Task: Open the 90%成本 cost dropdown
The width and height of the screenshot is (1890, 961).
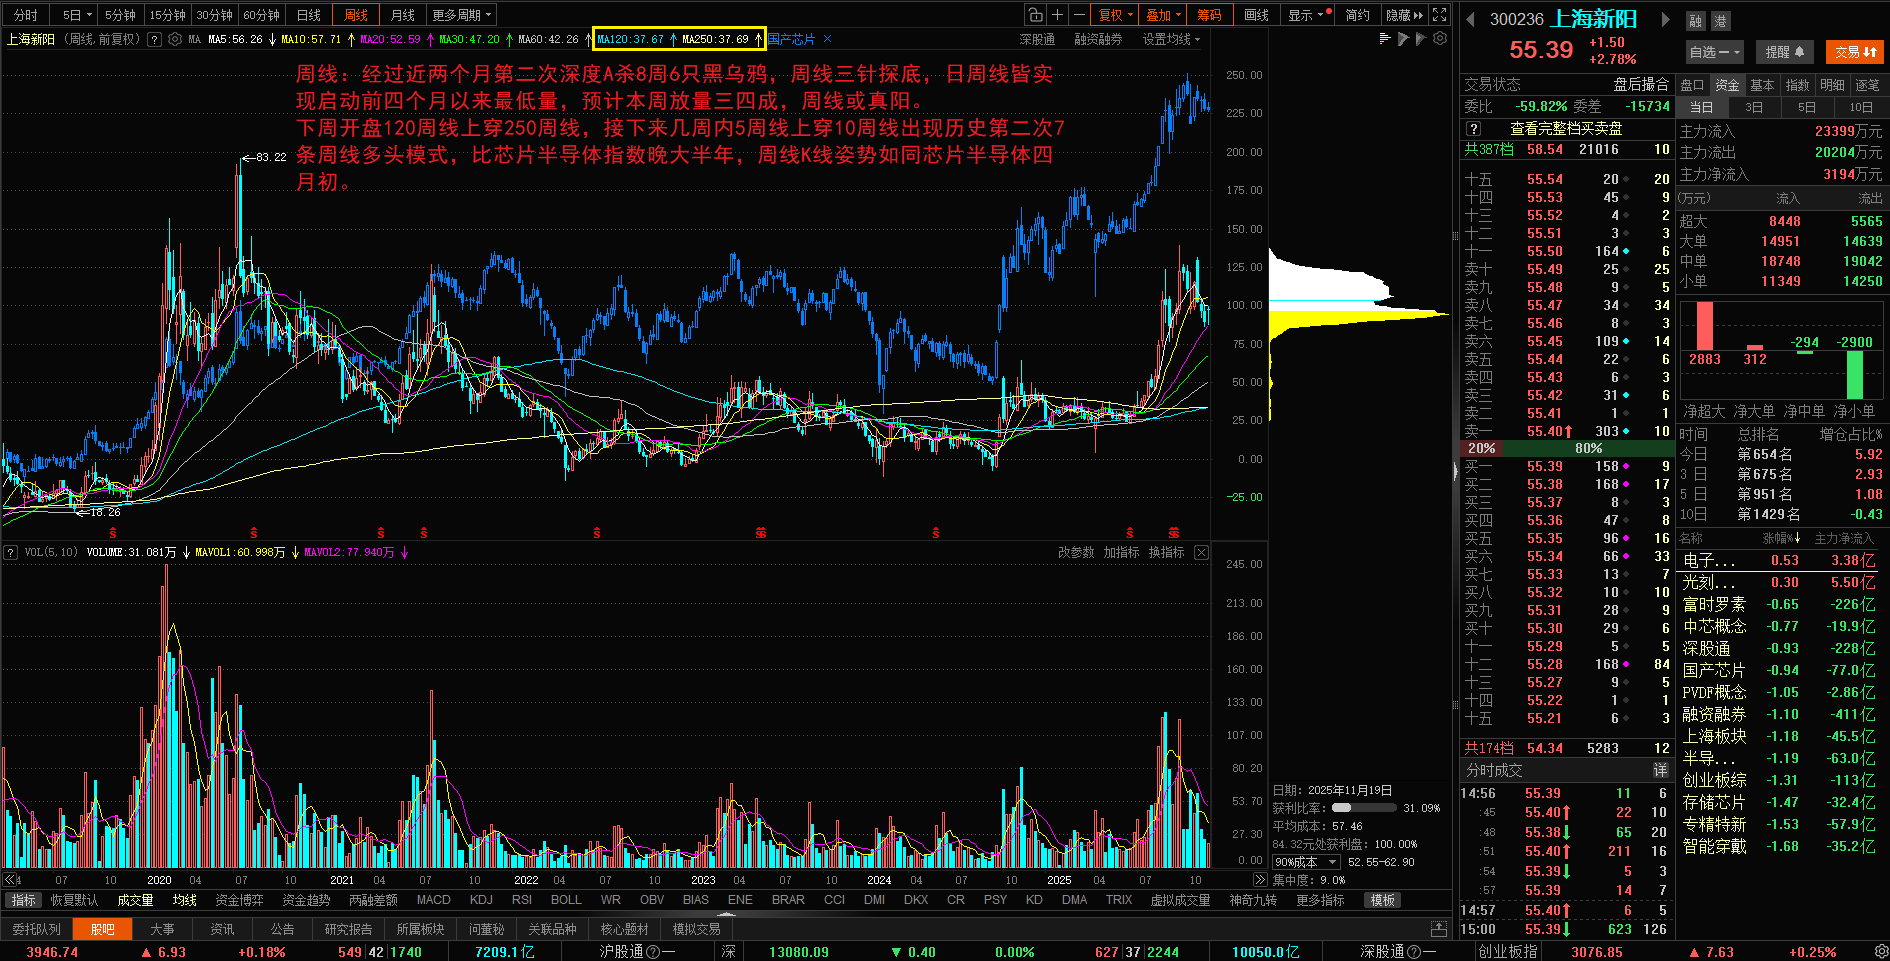Action: coord(1305,862)
